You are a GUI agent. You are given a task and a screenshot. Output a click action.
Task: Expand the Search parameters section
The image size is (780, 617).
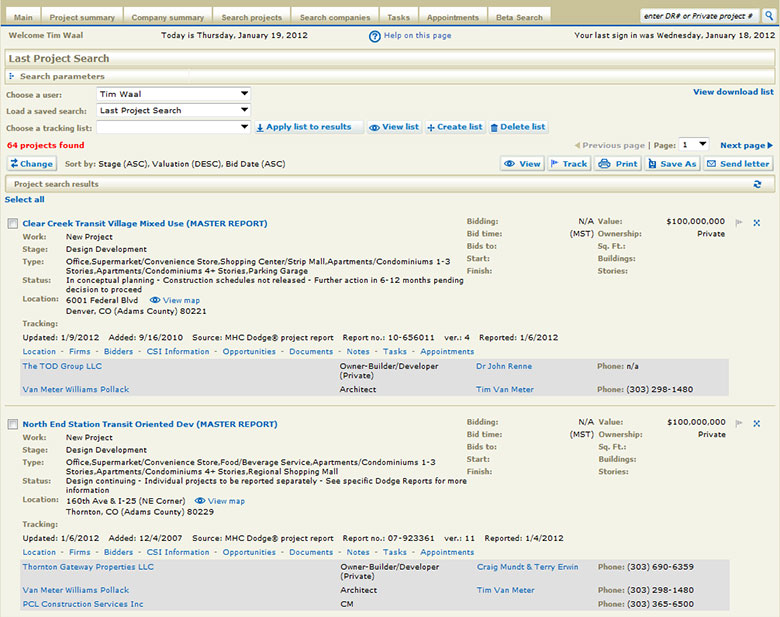[x=12, y=76]
